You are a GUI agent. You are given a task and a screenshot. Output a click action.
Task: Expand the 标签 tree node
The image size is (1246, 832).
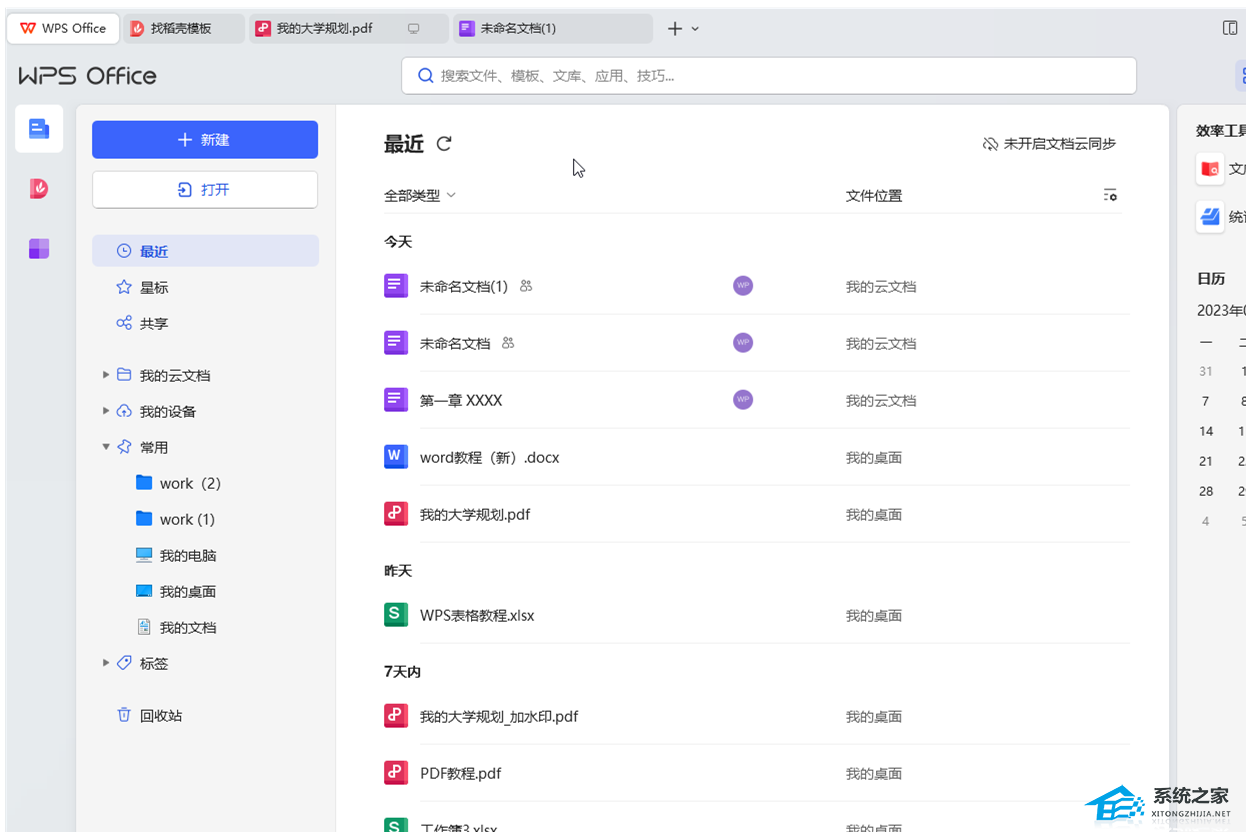[106, 663]
